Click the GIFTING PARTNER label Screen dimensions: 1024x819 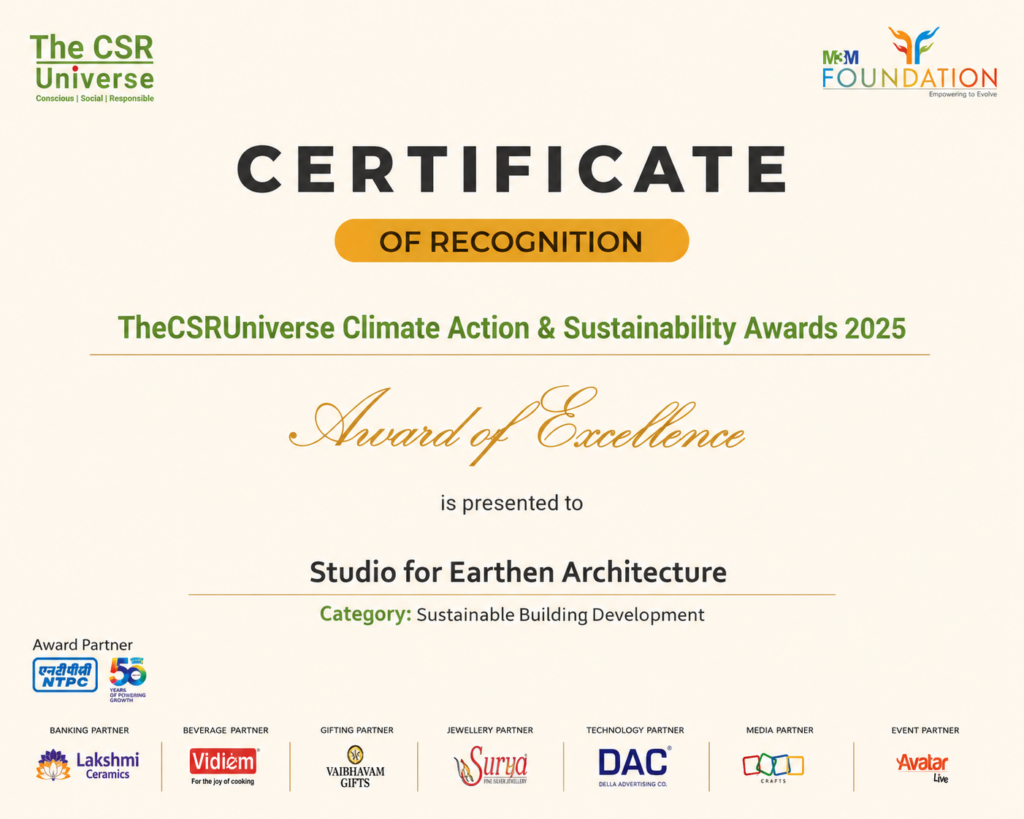pos(357,730)
